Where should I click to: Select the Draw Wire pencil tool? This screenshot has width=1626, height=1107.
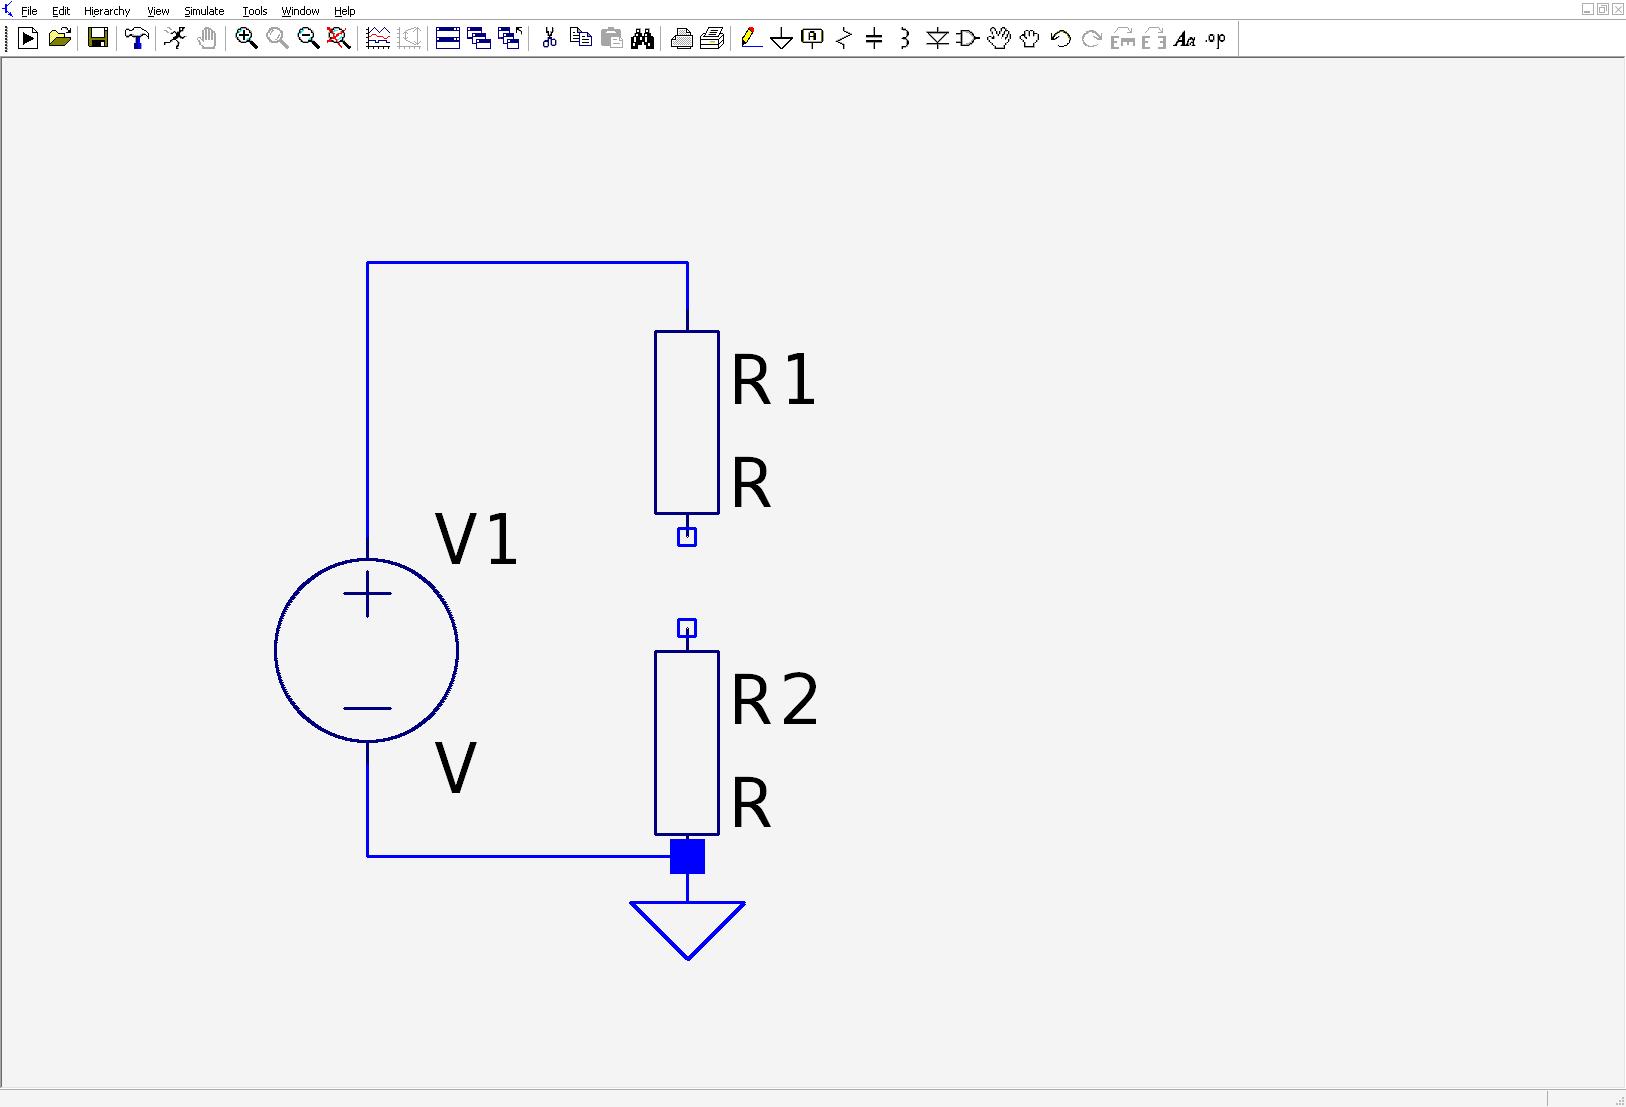click(751, 39)
